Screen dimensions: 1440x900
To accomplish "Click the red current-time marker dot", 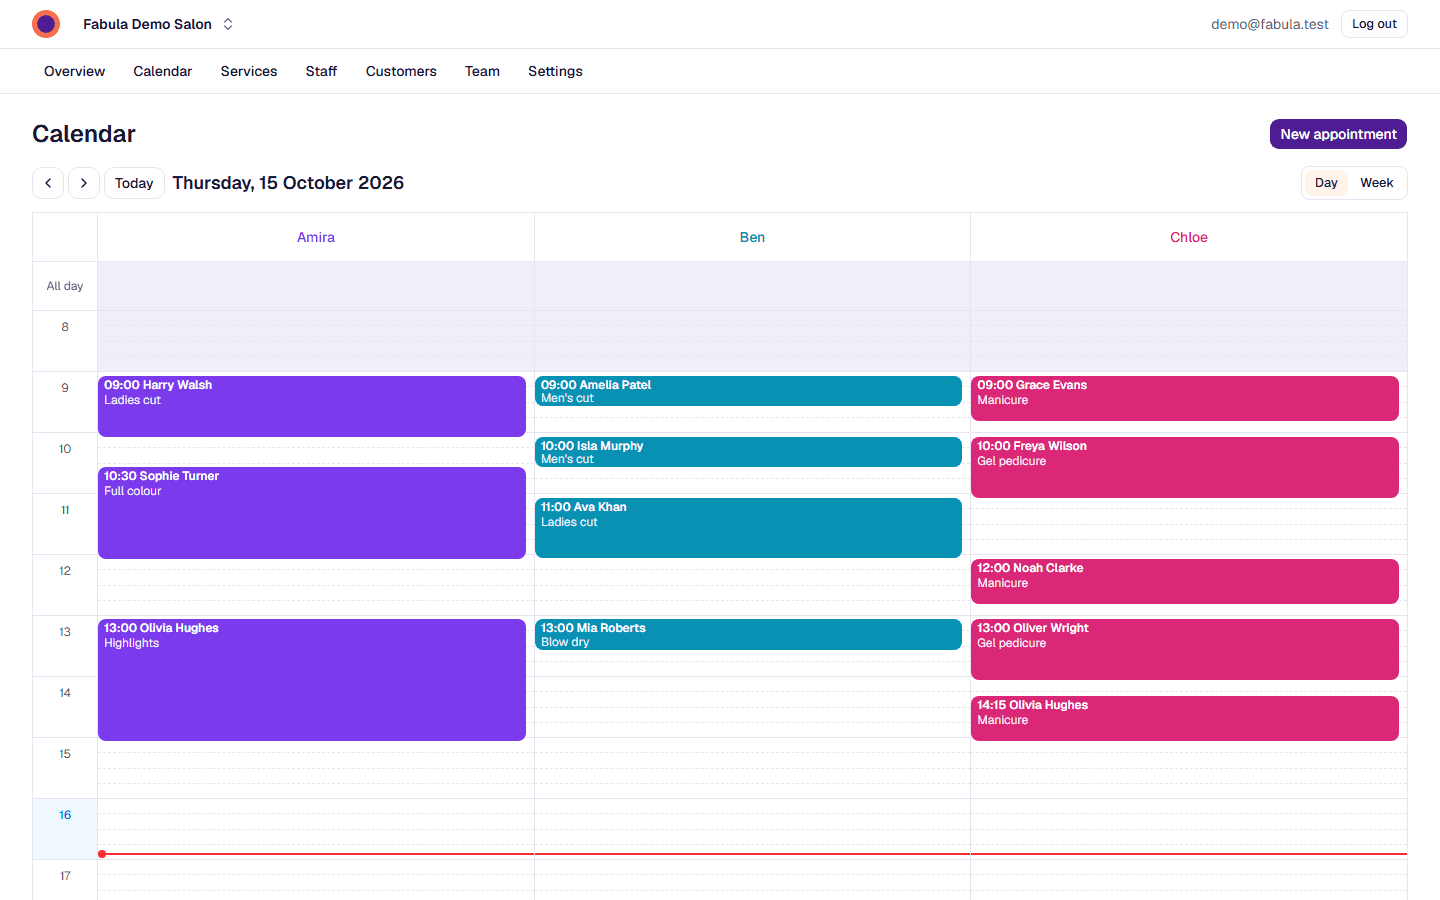I will (x=102, y=854).
